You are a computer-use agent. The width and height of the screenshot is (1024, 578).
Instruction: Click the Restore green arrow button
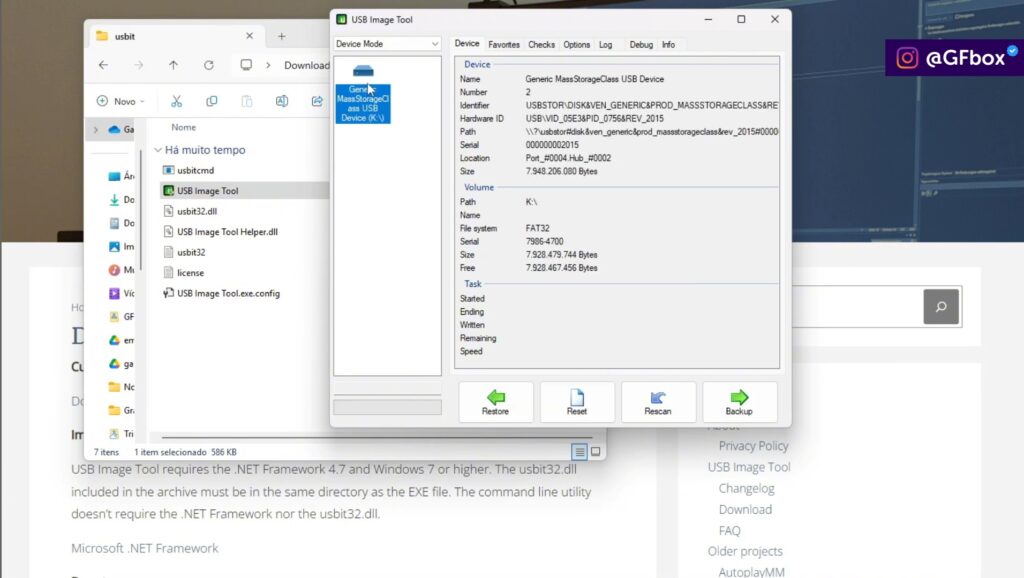(496, 402)
